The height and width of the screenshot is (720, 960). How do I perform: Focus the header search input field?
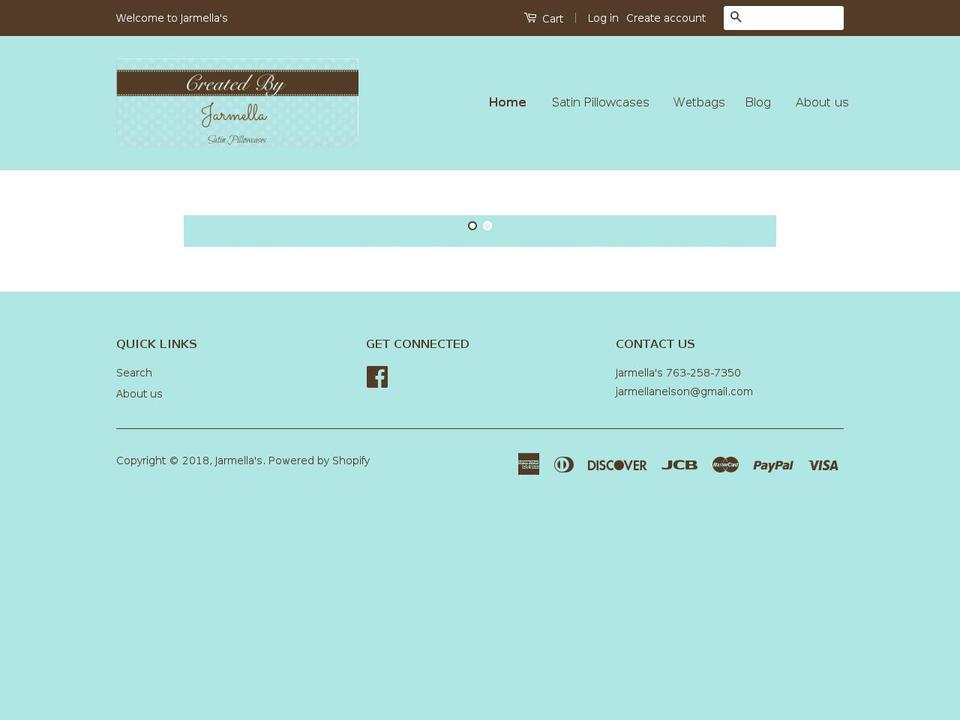tap(783, 18)
